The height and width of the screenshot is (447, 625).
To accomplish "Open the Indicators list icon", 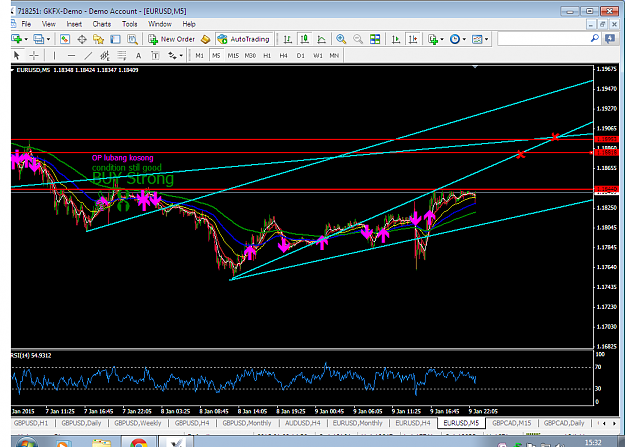I will (x=432, y=39).
